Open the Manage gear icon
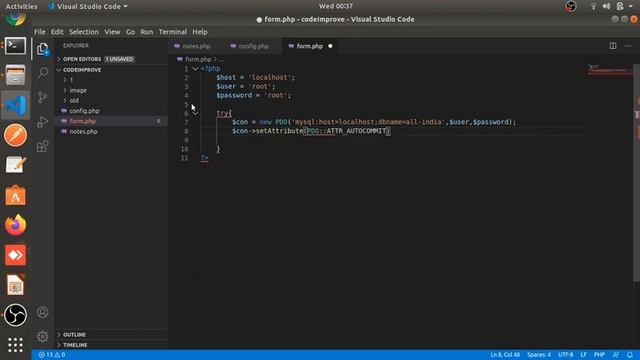This screenshot has width=640, height=360. (x=42, y=336)
